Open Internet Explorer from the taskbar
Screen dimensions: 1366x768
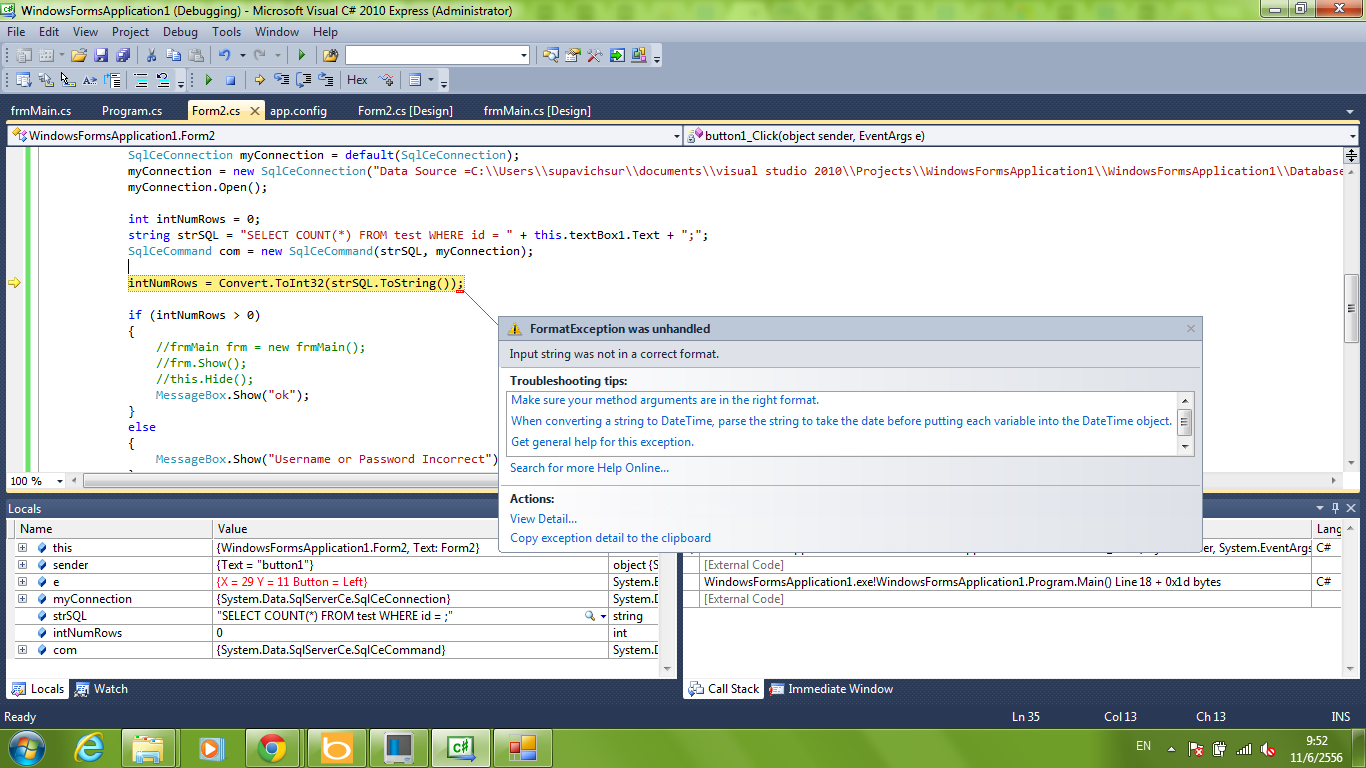coord(91,747)
